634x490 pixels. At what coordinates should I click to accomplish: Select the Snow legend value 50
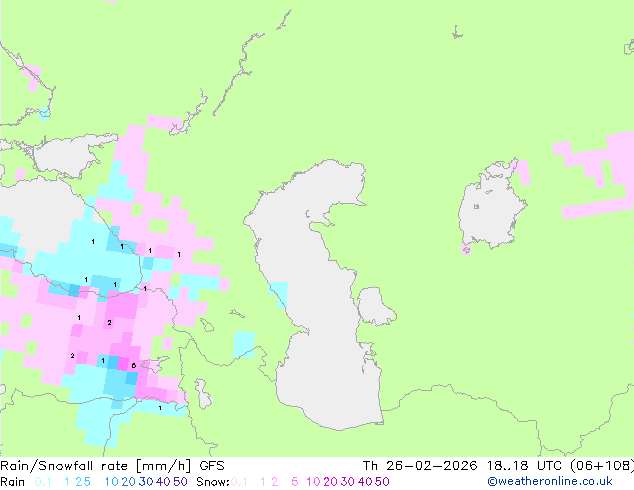(x=383, y=482)
